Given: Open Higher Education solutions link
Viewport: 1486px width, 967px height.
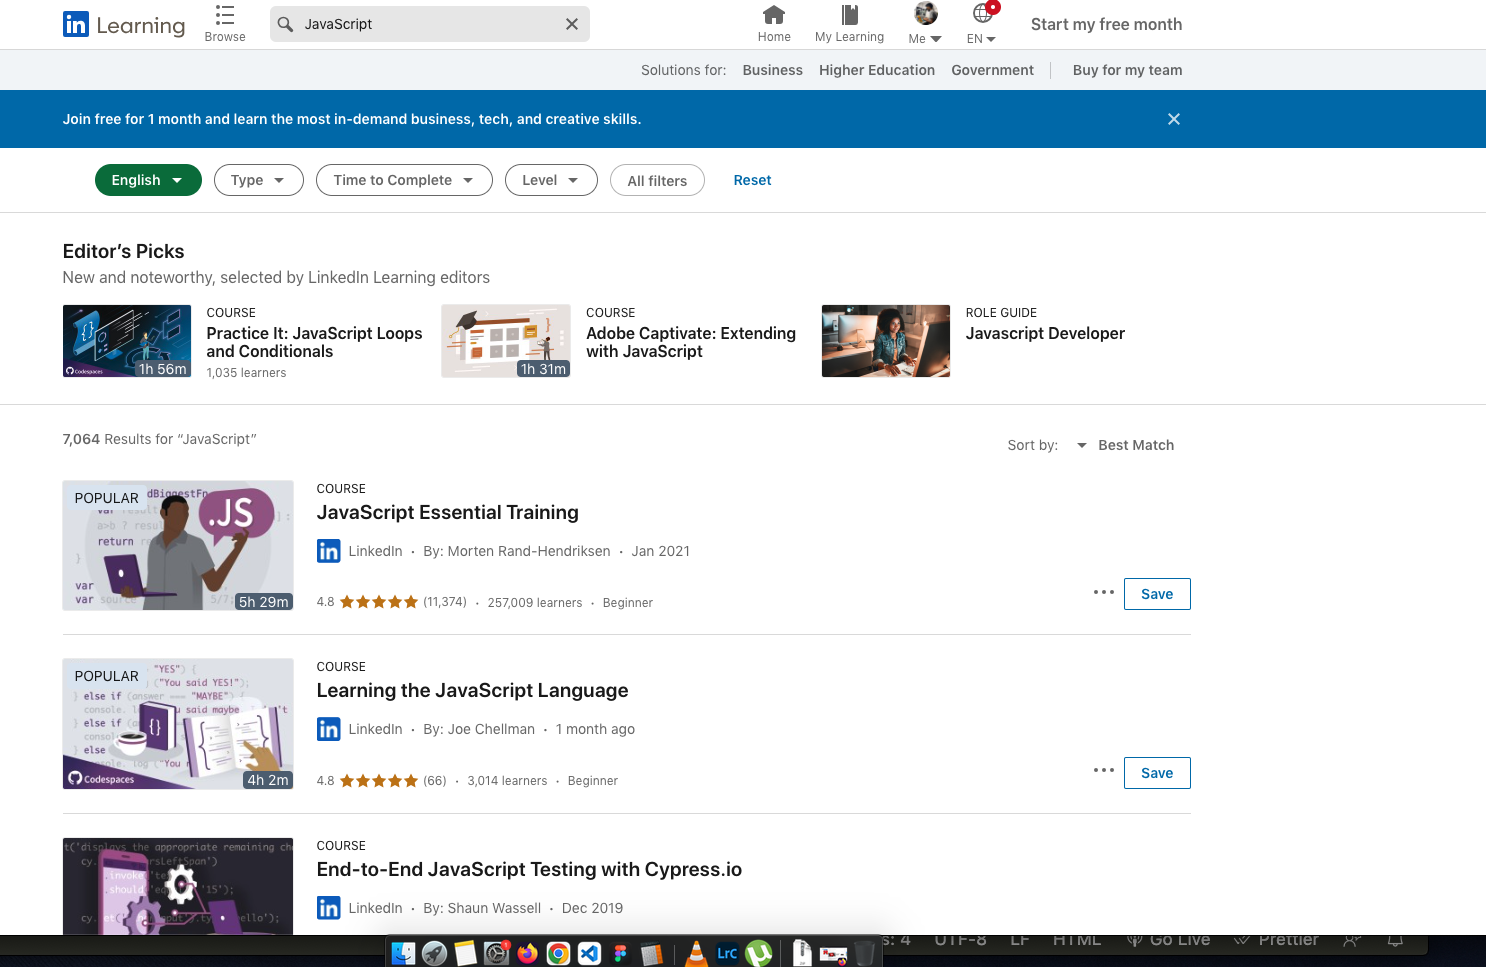Looking at the screenshot, I should [877, 70].
